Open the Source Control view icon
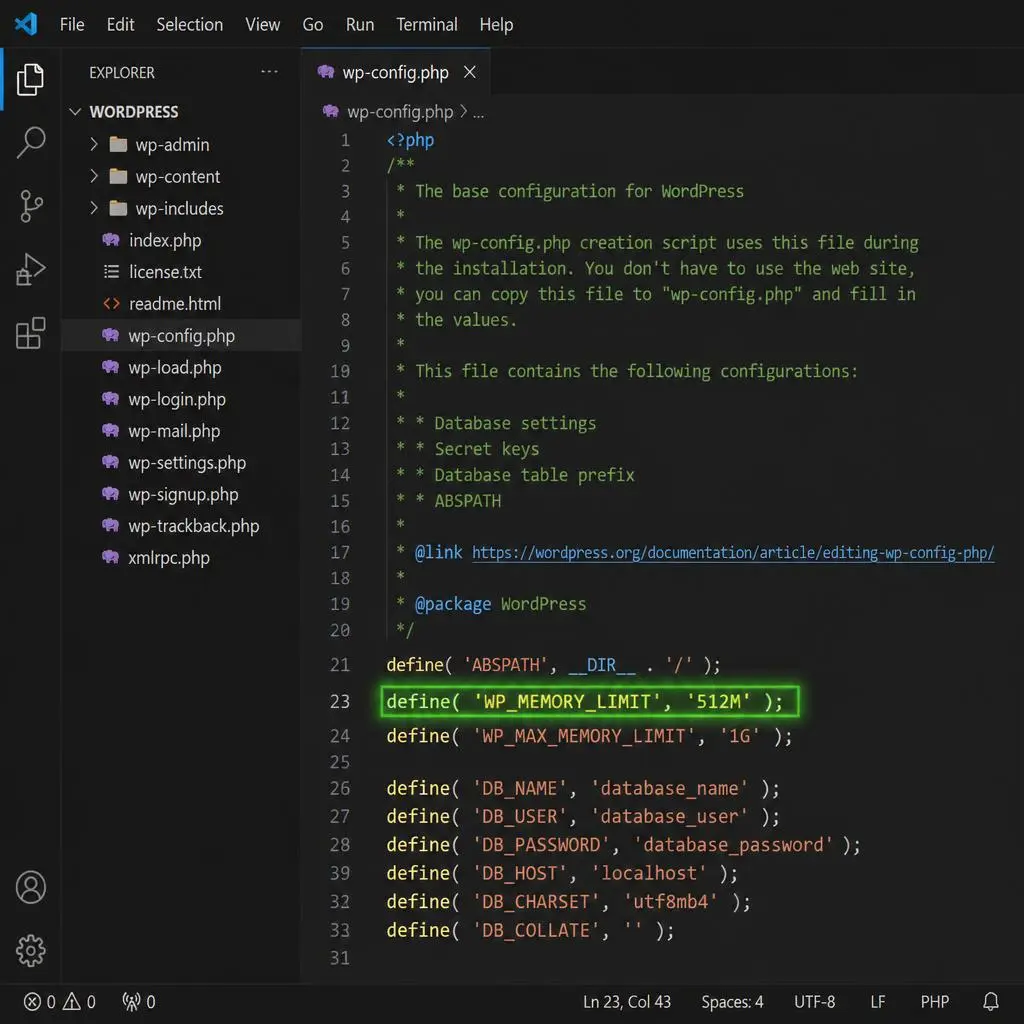 (30, 206)
